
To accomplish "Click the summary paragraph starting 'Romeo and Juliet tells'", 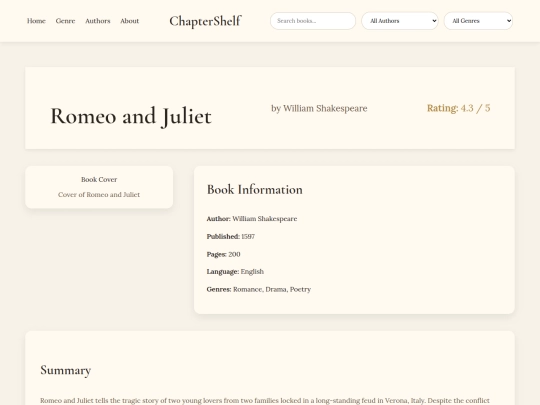I will point(265,401).
